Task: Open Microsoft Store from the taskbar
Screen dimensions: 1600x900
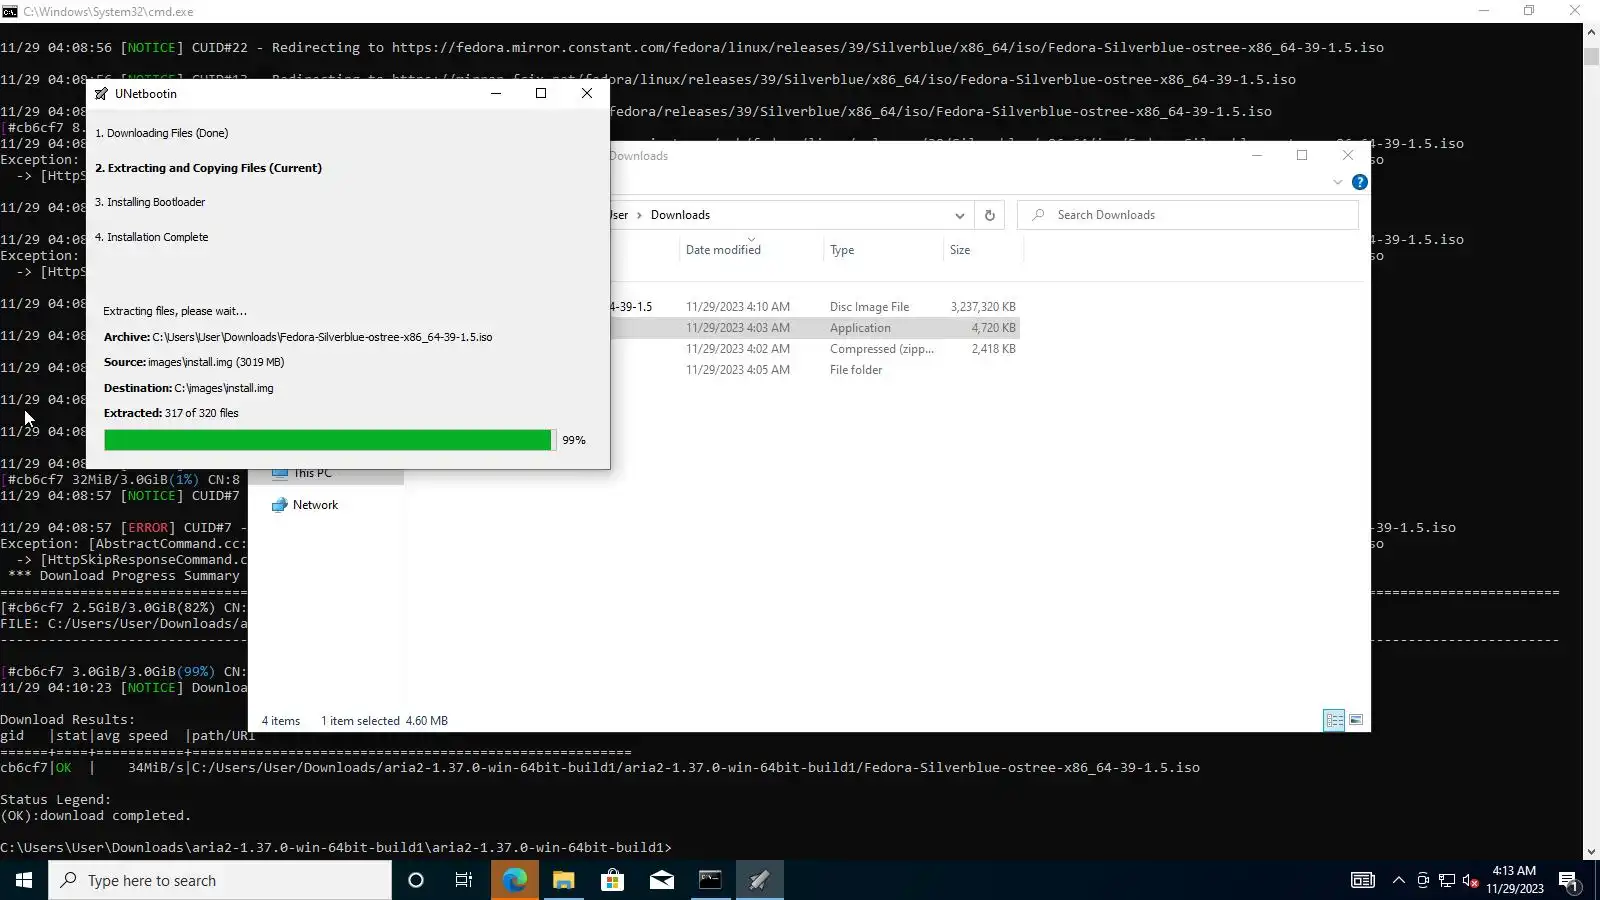Action: [612, 880]
